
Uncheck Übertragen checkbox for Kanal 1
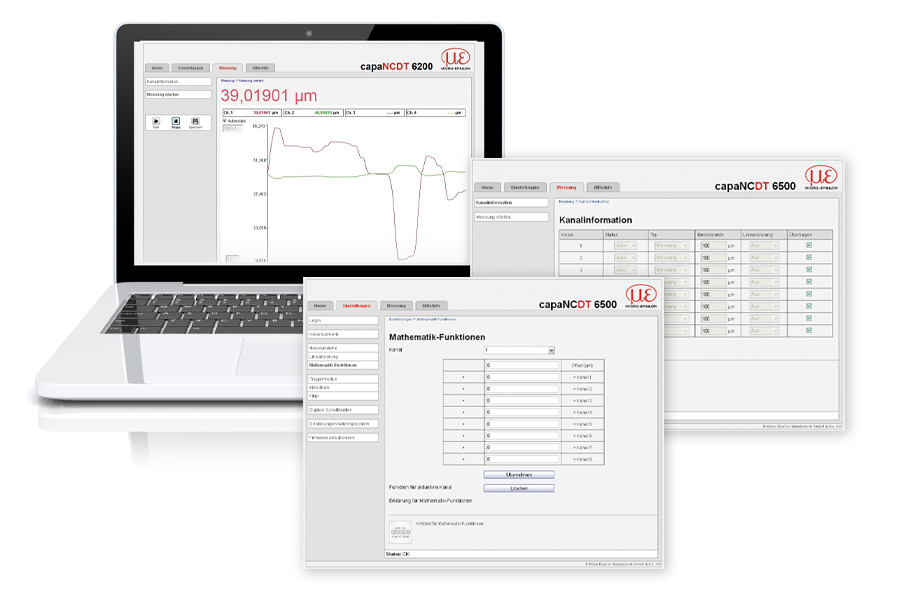click(x=808, y=245)
